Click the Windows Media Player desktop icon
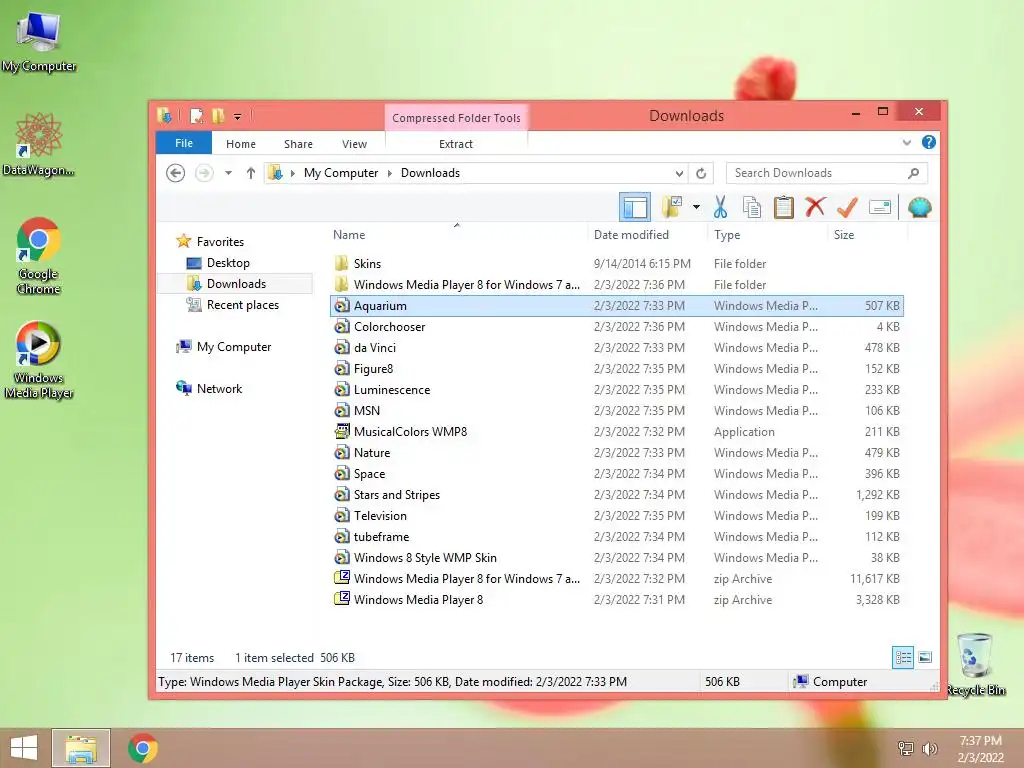Image resolution: width=1024 pixels, height=768 pixels. pyautogui.click(x=38, y=359)
